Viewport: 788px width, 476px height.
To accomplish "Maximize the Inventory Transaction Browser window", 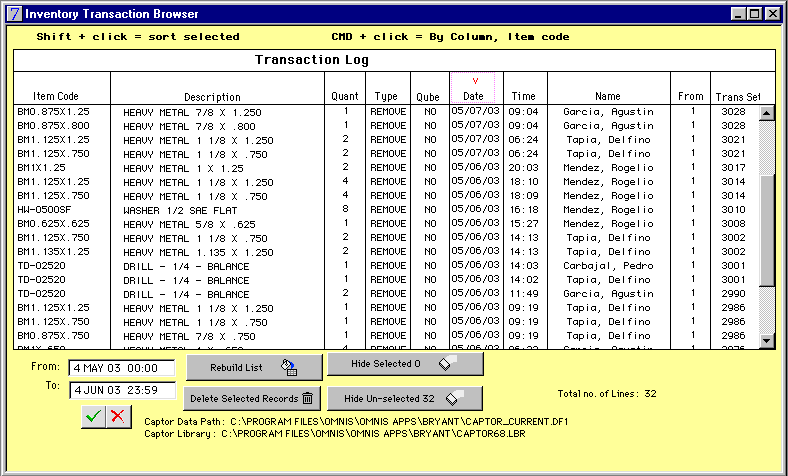I will coord(755,14).
